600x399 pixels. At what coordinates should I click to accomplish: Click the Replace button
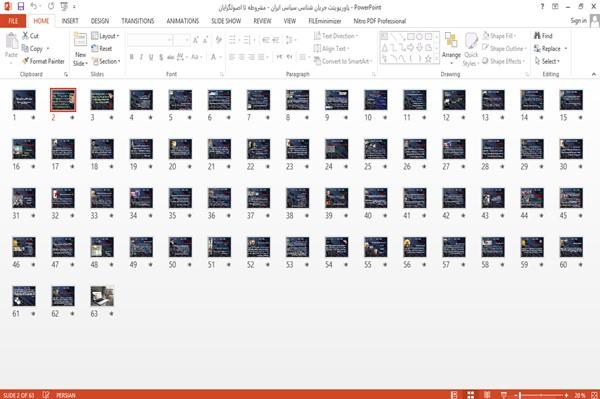click(x=550, y=49)
